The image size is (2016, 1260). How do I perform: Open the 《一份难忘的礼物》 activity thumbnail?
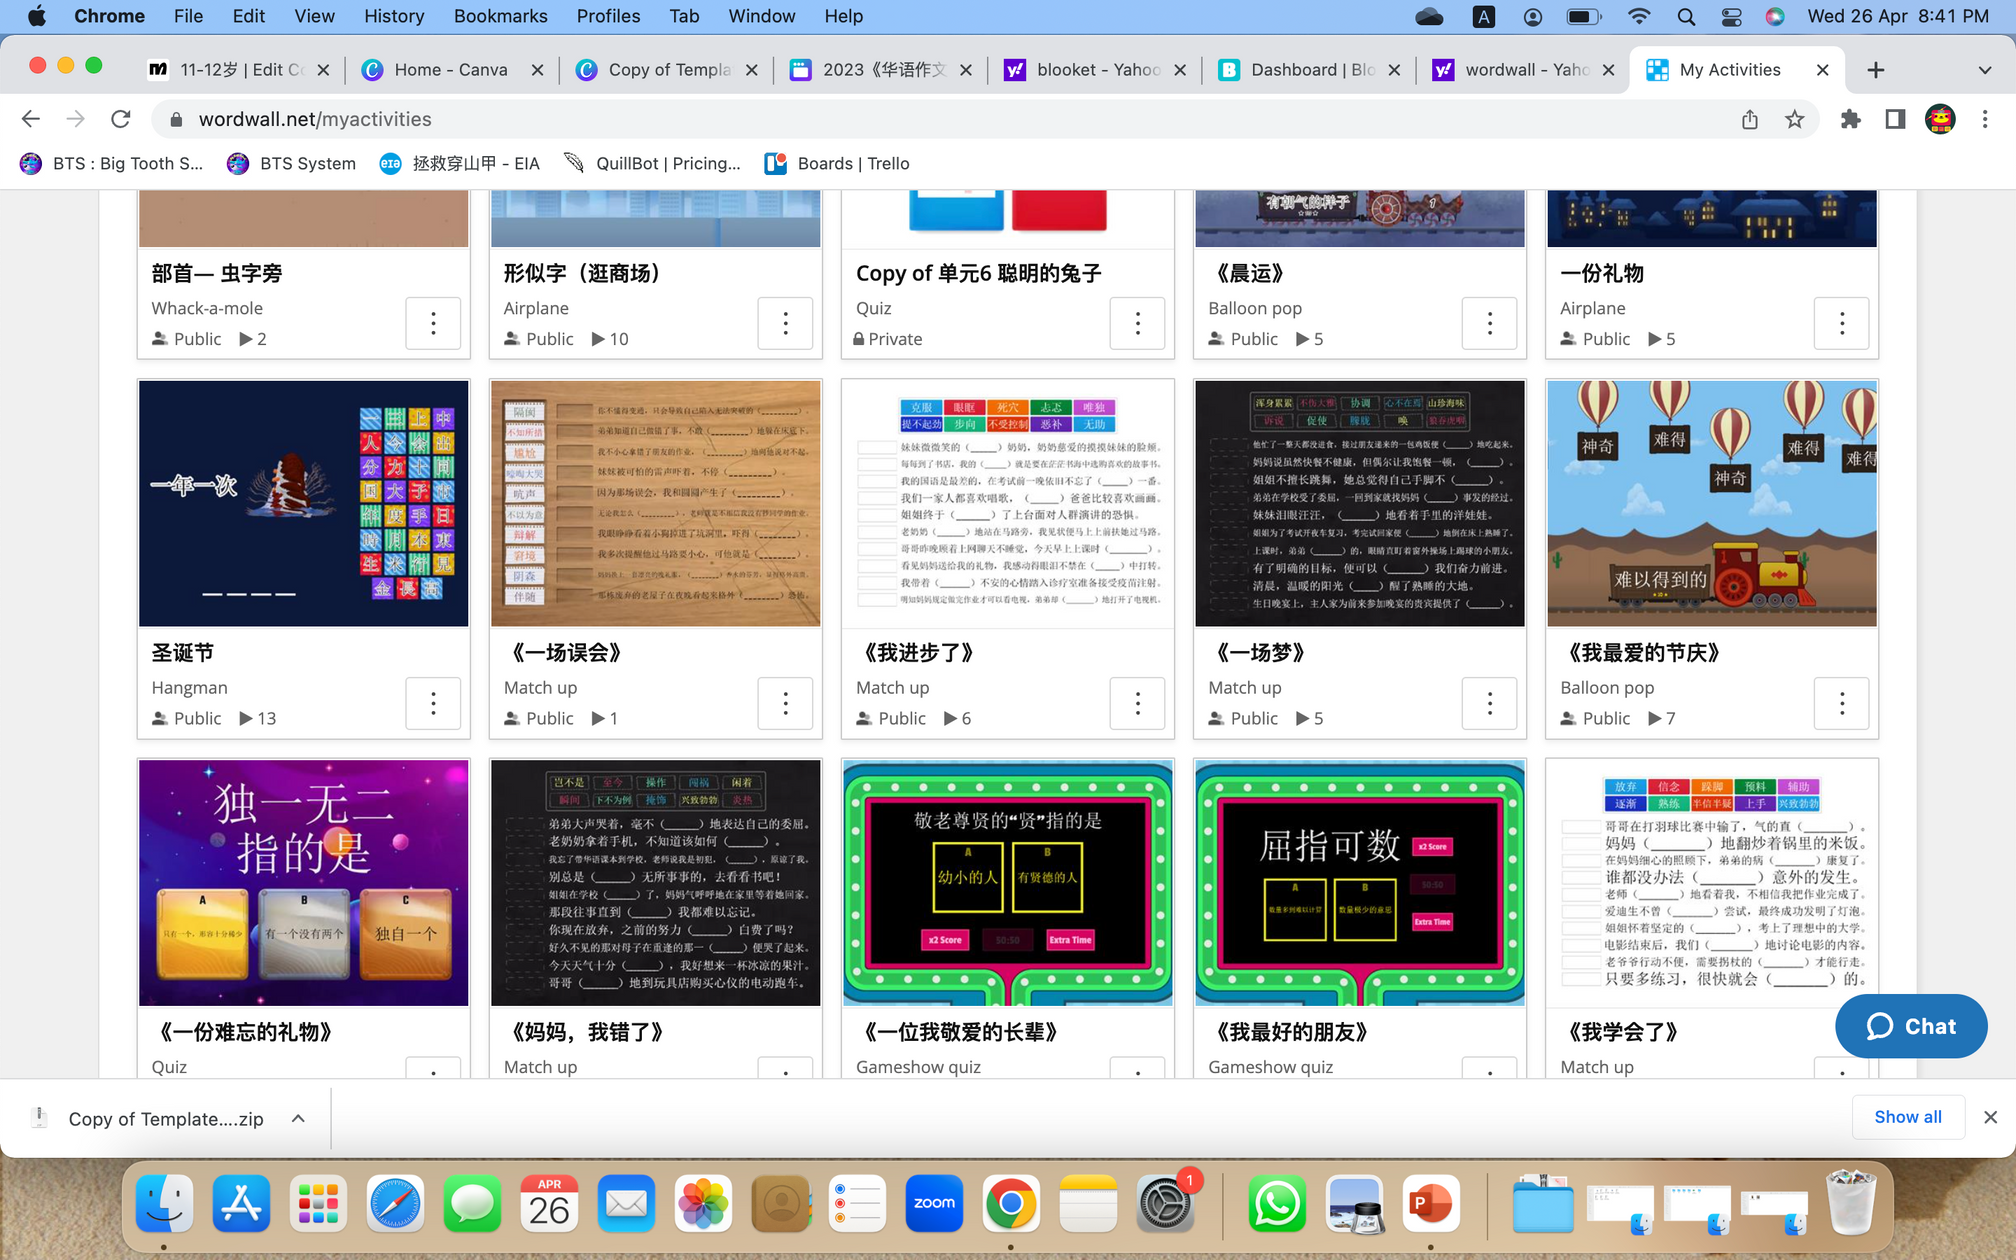point(303,882)
